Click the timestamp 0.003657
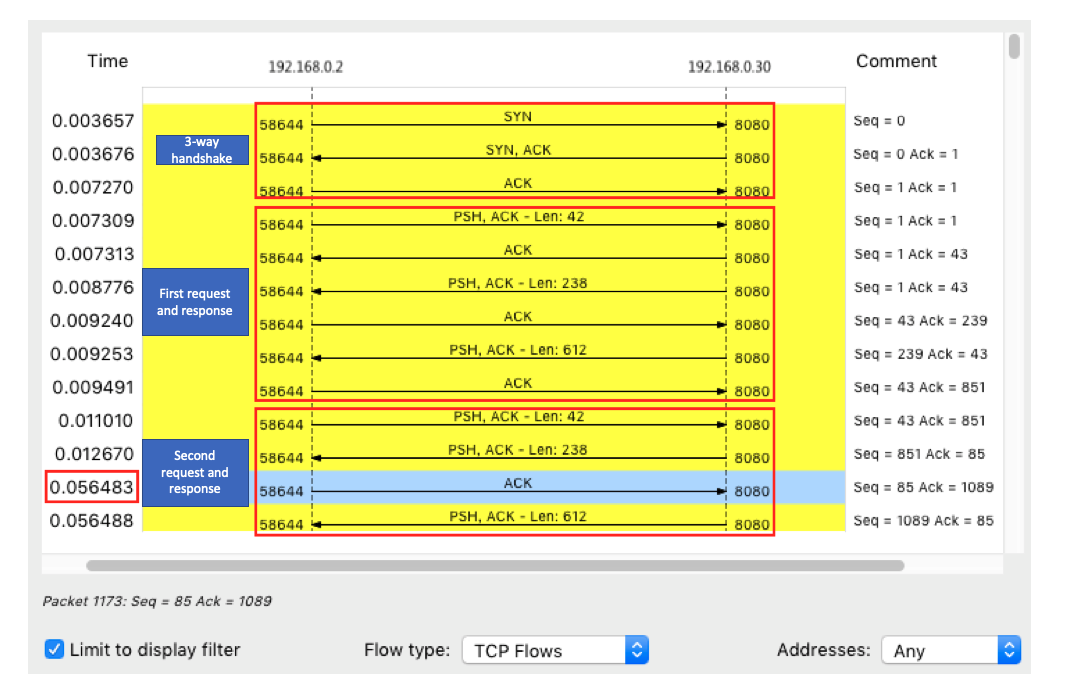 [93, 121]
